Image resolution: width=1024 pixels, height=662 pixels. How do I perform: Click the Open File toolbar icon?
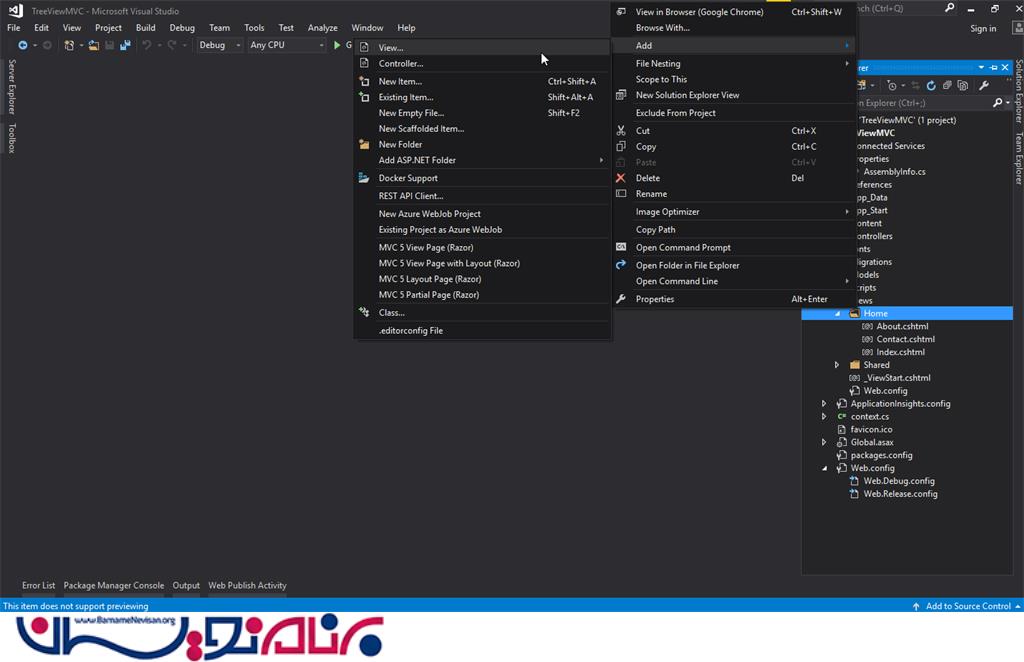tap(94, 45)
